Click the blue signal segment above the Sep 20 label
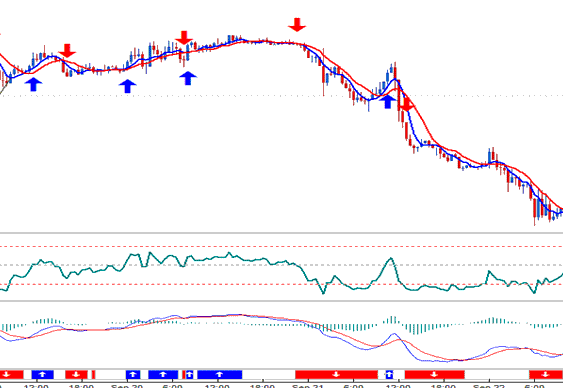The width and height of the screenshot is (564, 389). tap(133, 375)
